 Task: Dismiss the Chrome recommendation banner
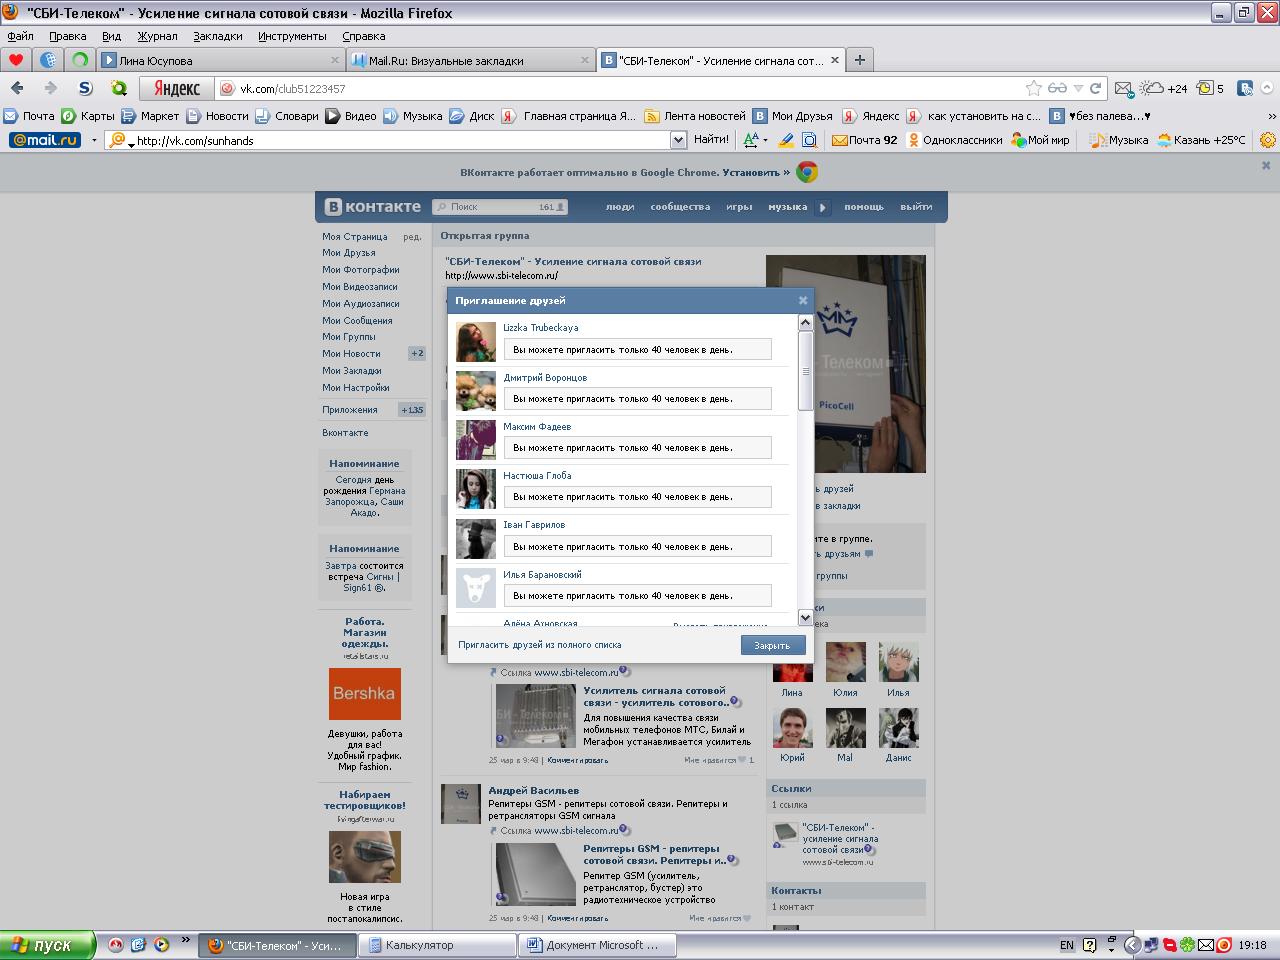click(1266, 165)
